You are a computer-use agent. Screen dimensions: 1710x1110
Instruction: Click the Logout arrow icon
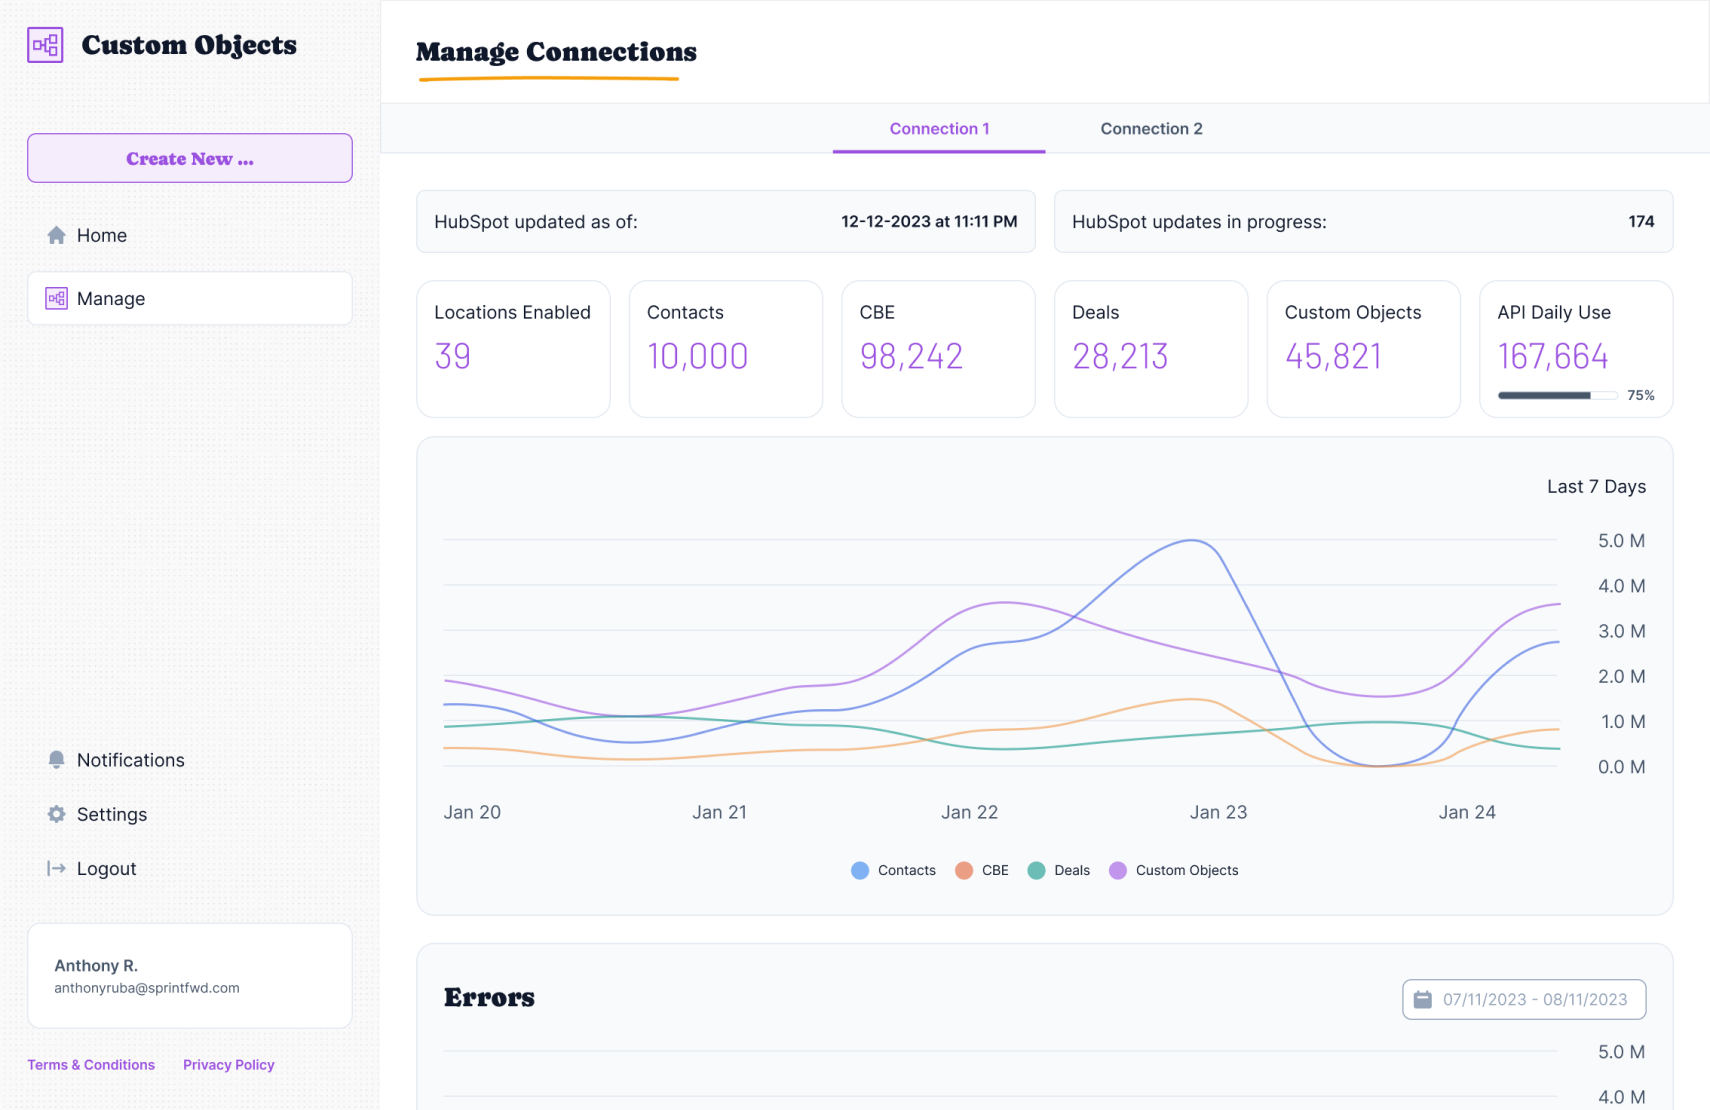point(56,868)
